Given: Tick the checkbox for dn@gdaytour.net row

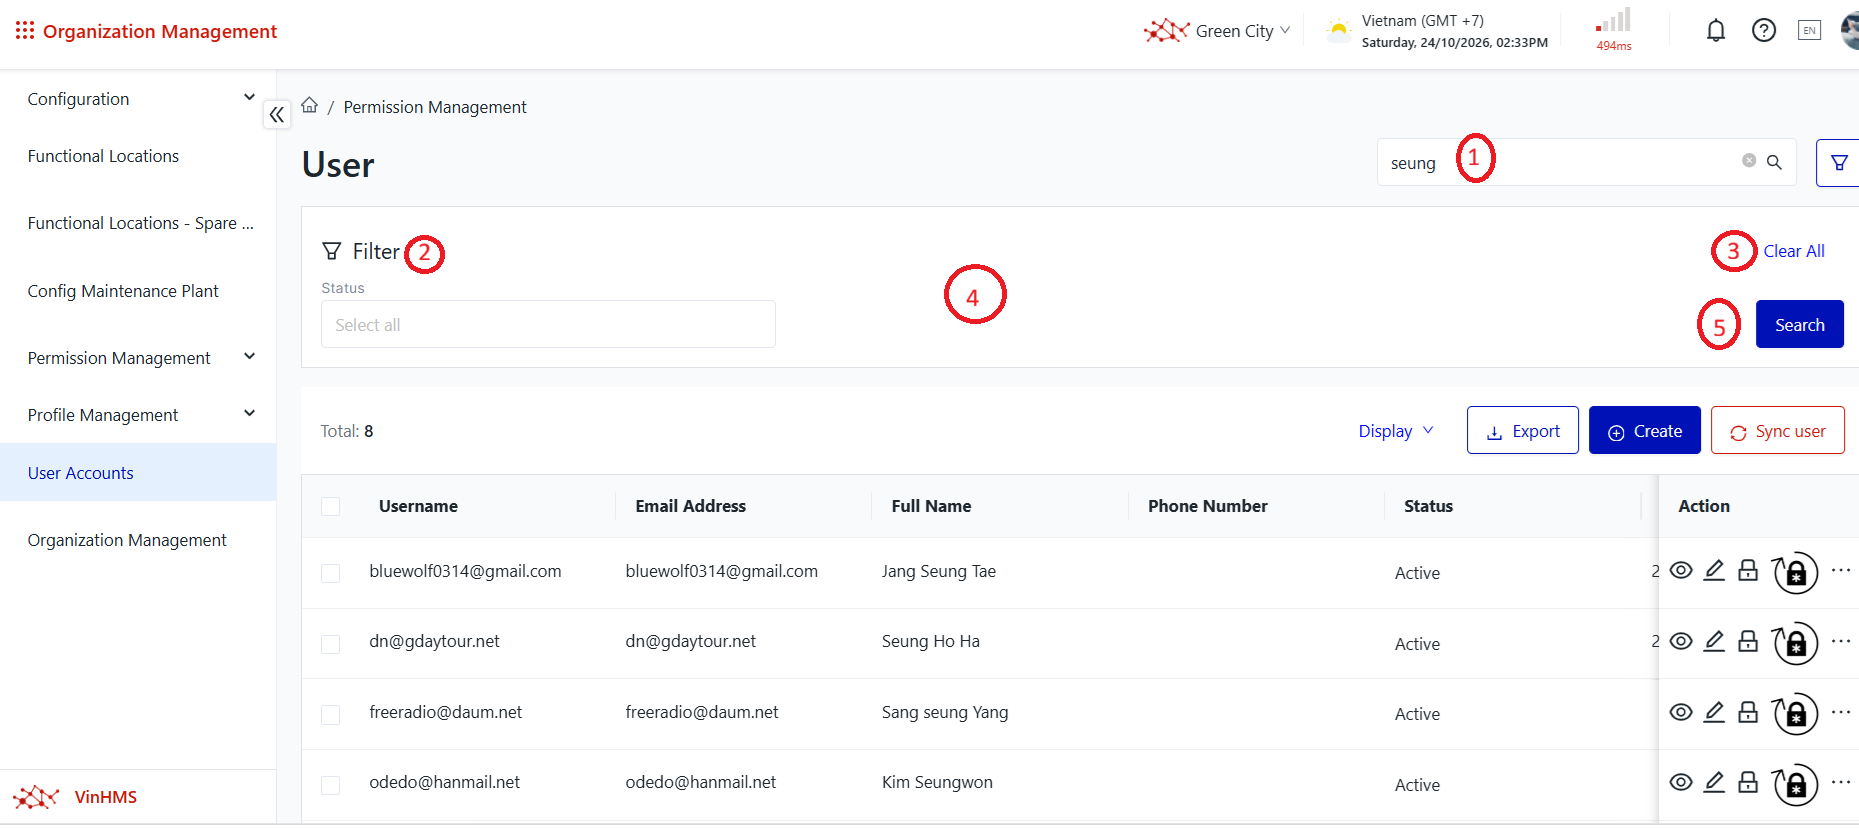Looking at the screenshot, I should tap(331, 644).
